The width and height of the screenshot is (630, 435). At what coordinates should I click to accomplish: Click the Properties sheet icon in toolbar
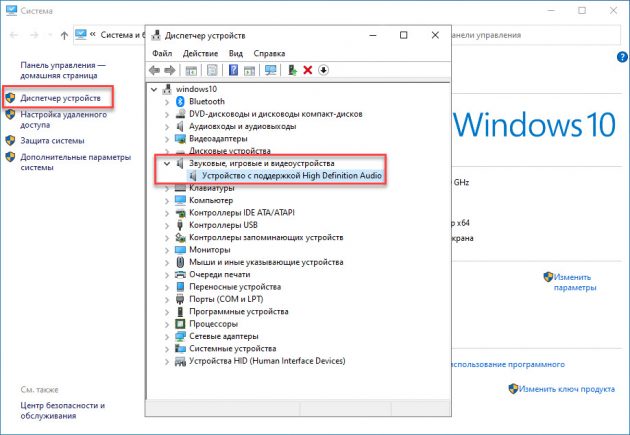coord(212,70)
